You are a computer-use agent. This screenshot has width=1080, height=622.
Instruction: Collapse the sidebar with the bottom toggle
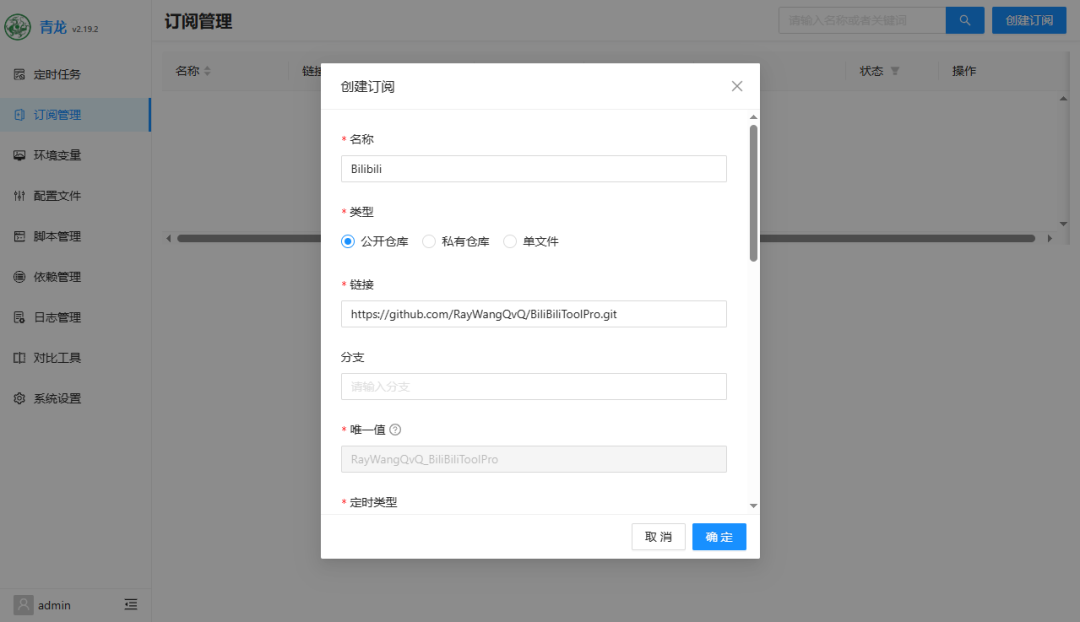coord(130,604)
